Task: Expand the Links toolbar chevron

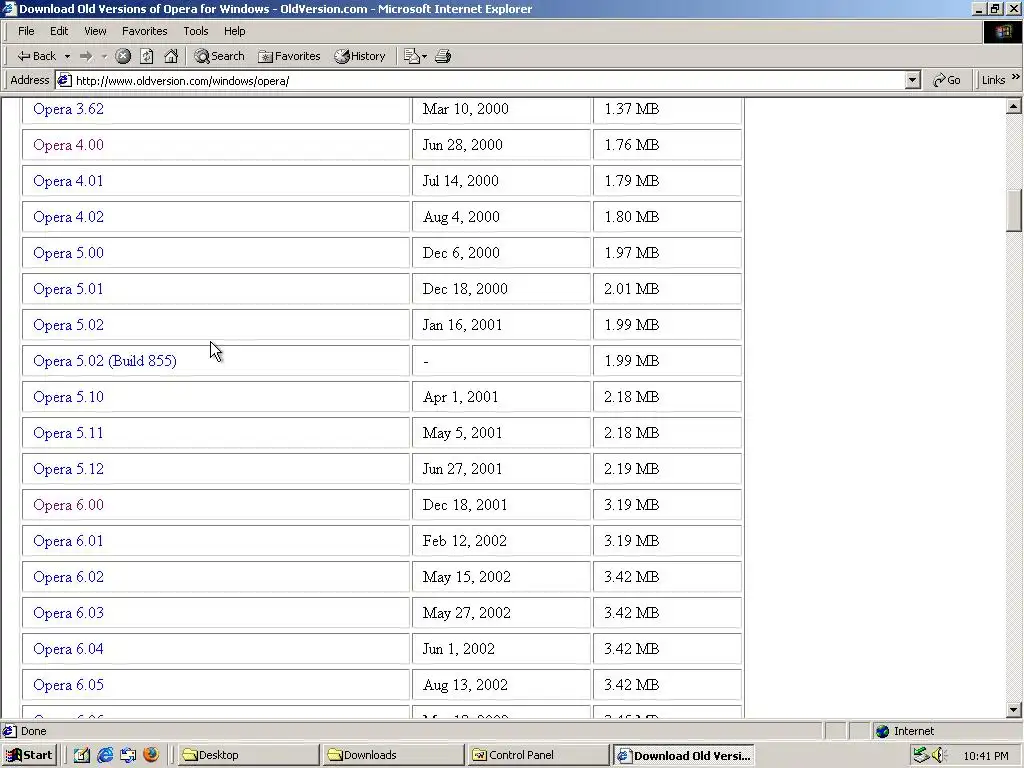Action: (1016, 77)
